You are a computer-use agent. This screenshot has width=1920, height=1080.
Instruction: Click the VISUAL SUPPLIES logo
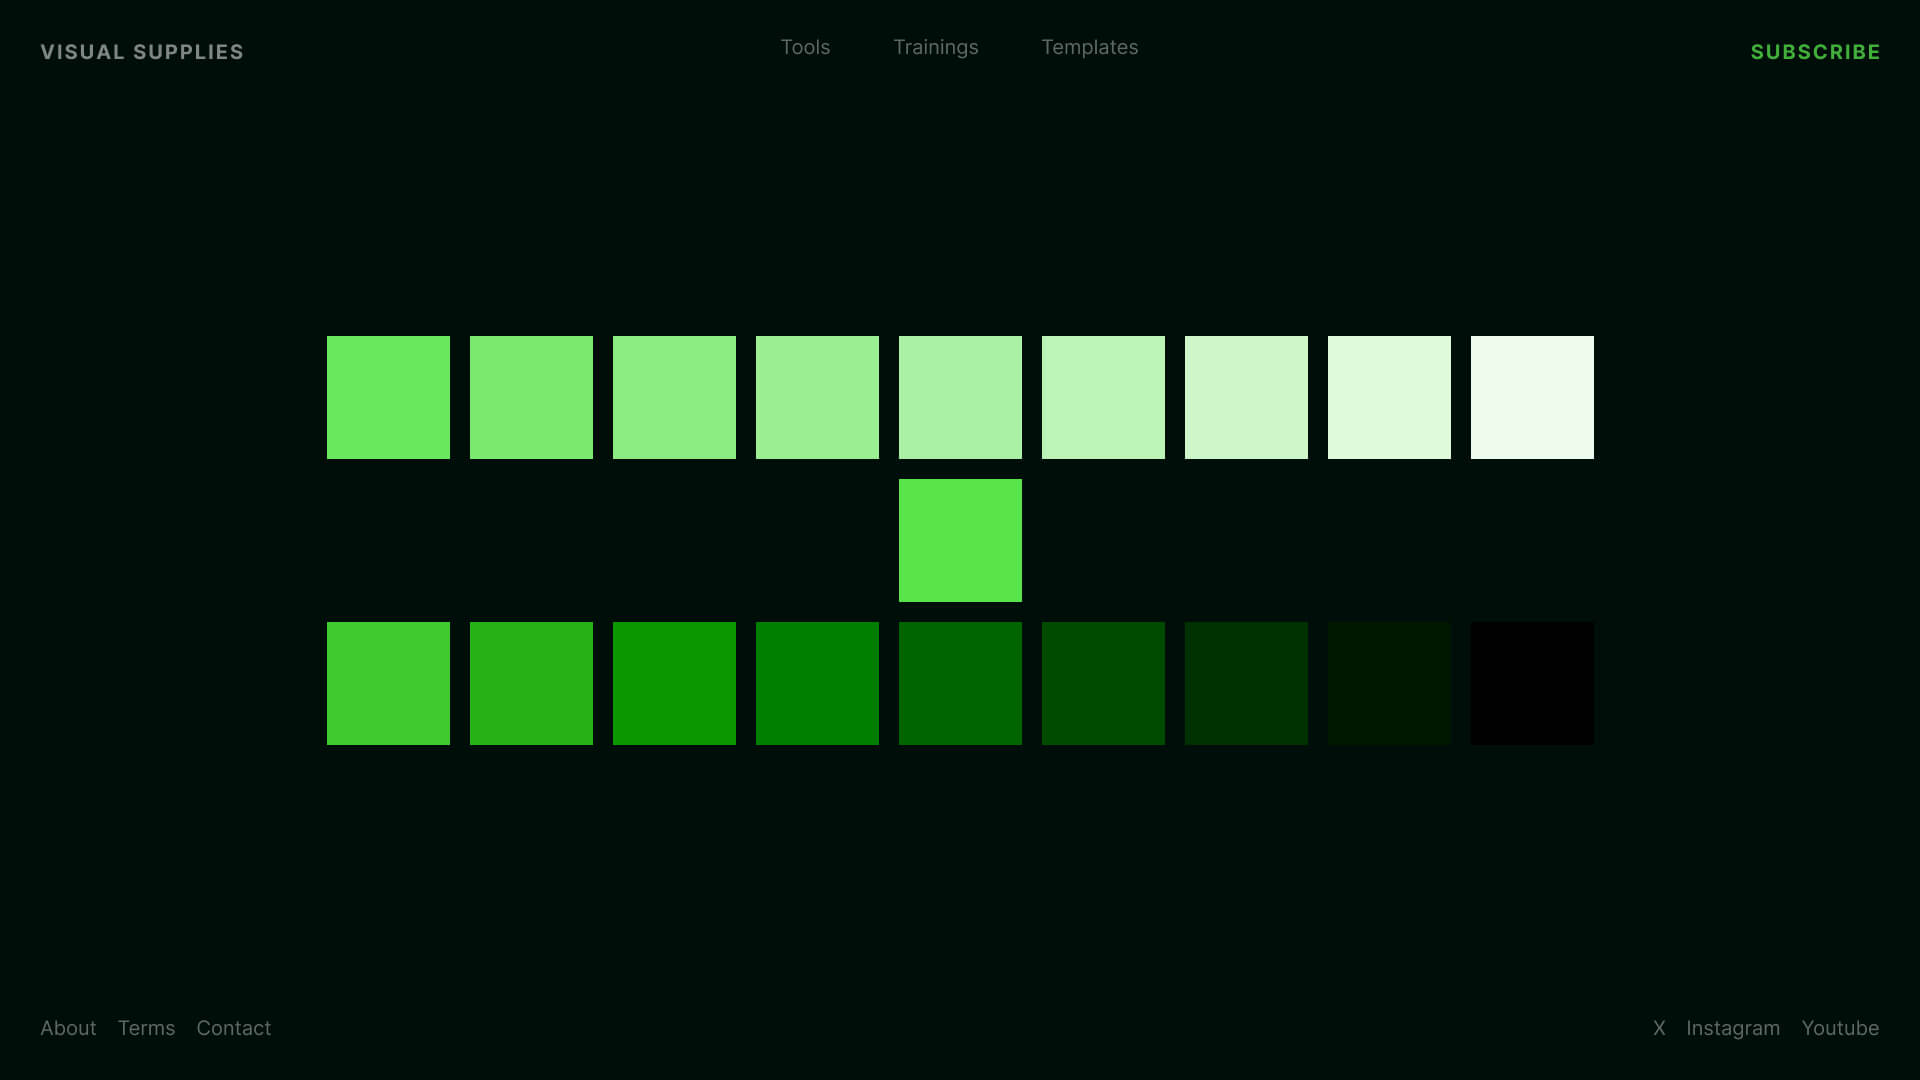click(142, 52)
